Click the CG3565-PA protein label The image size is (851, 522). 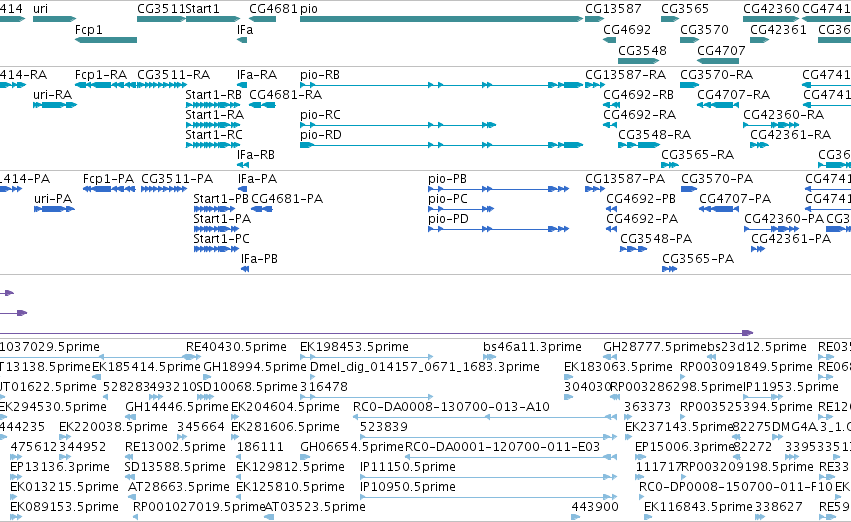coord(698,259)
